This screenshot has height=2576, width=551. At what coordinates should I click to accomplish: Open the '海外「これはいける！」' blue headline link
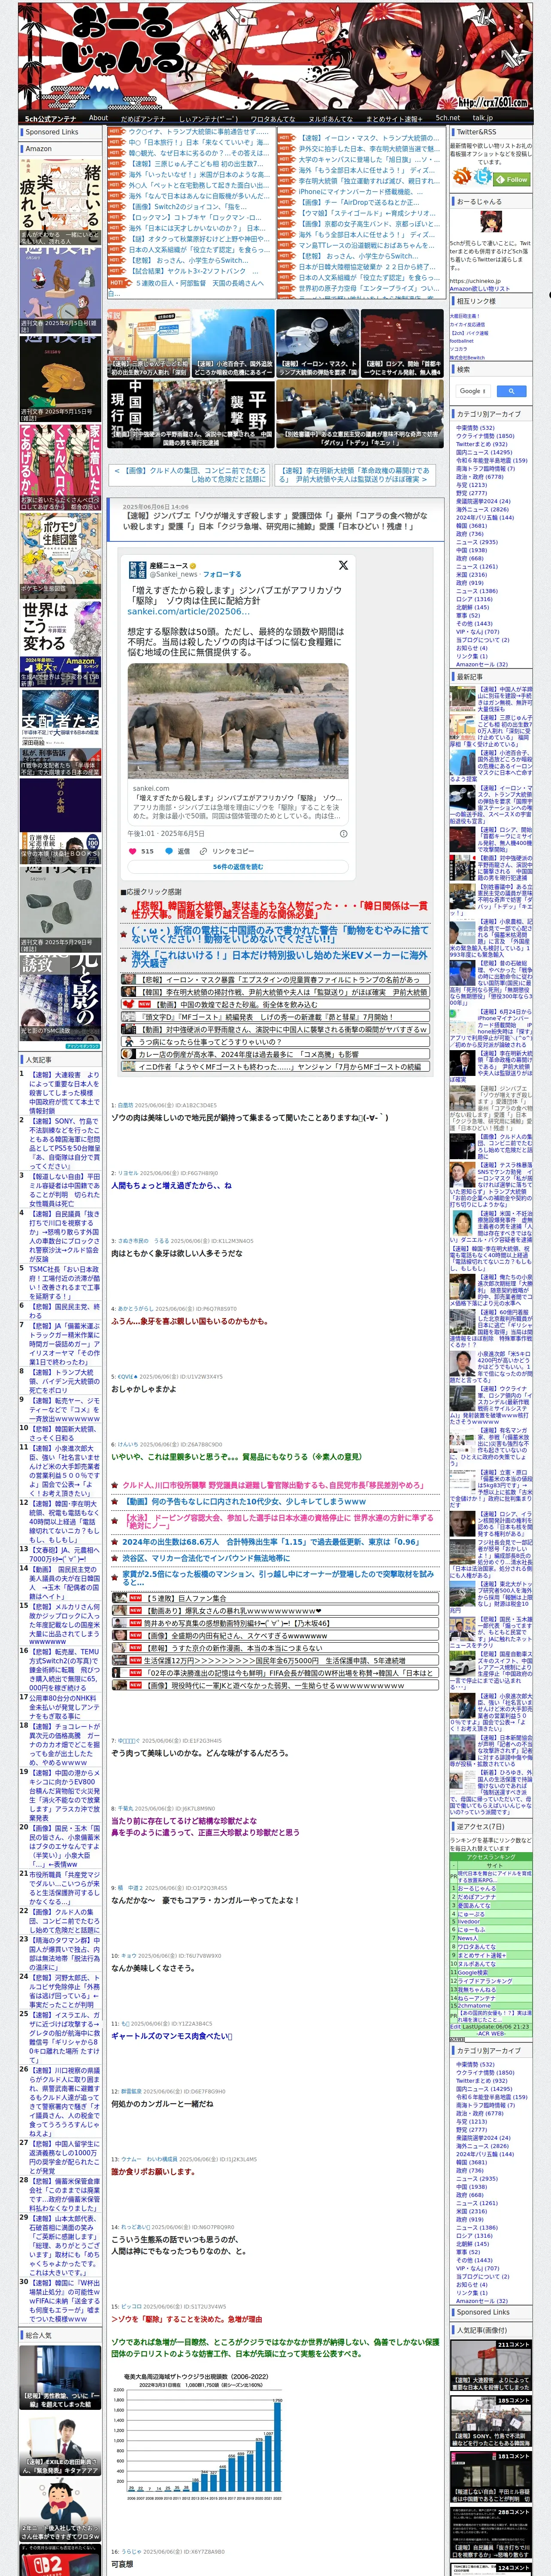[x=279, y=960]
